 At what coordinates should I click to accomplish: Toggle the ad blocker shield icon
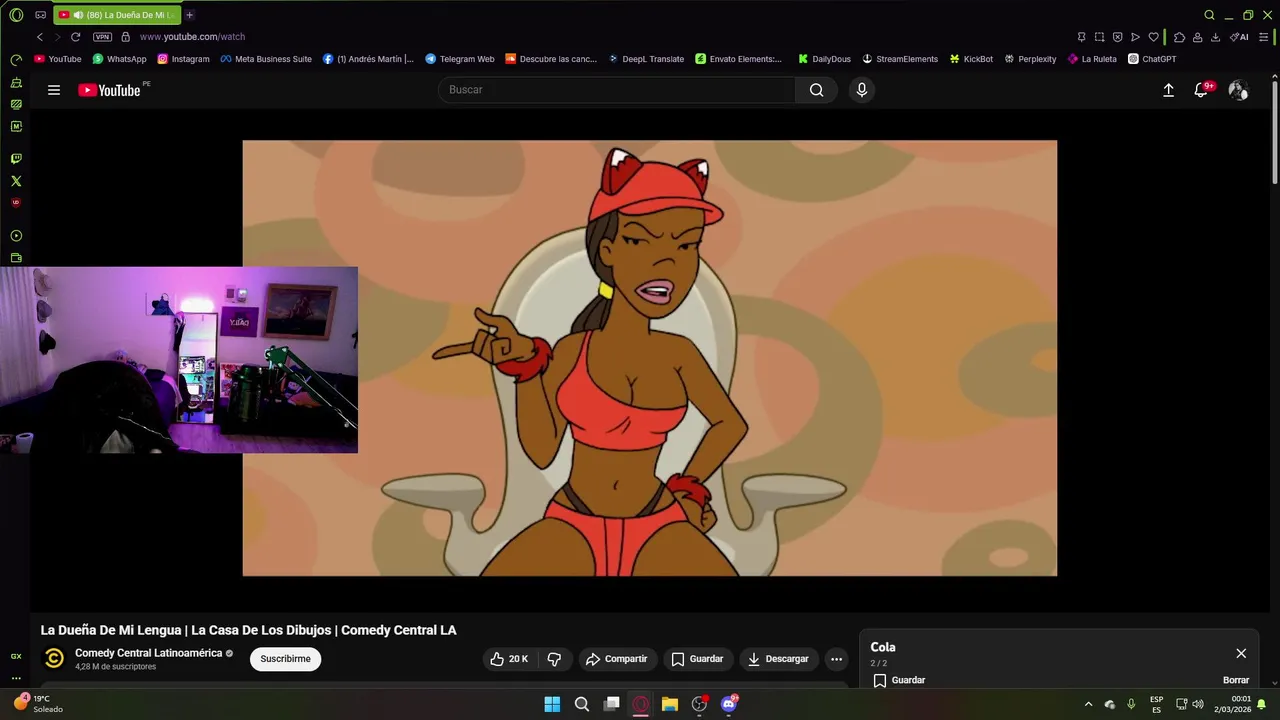1117,37
